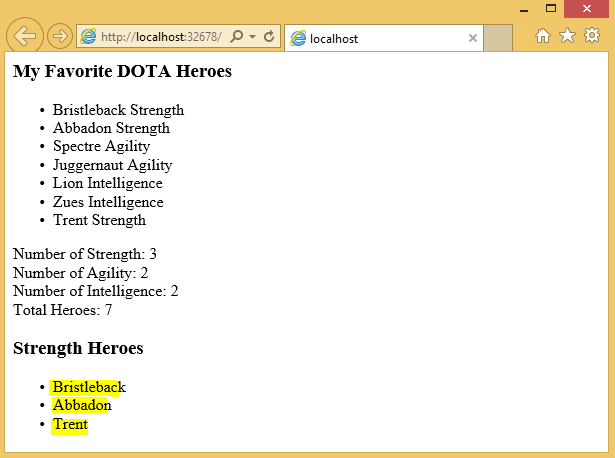Open a new tab with the blank tab button
The width and height of the screenshot is (615, 458).
coord(498,38)
